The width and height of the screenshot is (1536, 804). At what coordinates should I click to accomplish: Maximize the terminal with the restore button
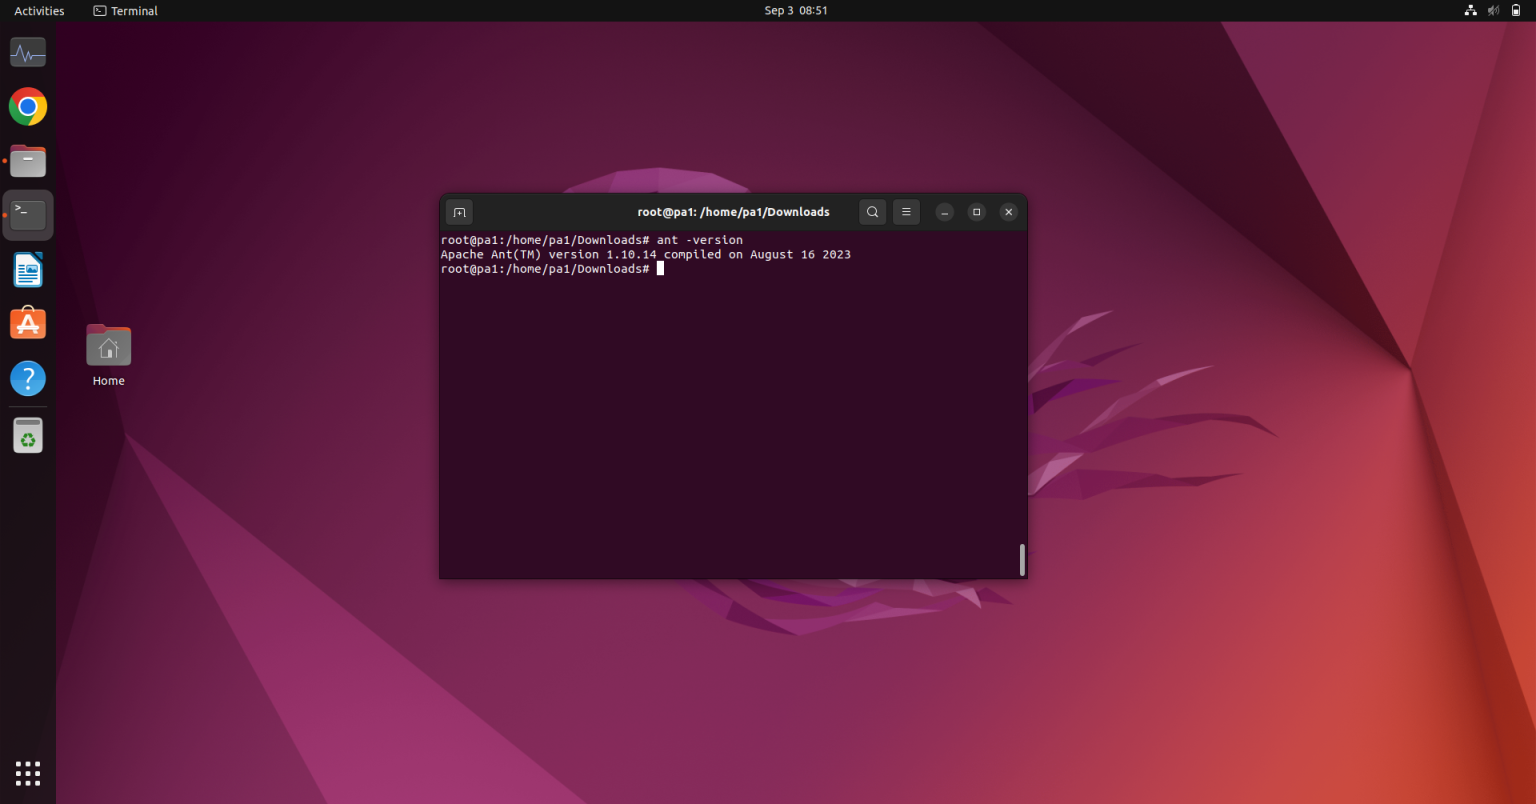976,212
